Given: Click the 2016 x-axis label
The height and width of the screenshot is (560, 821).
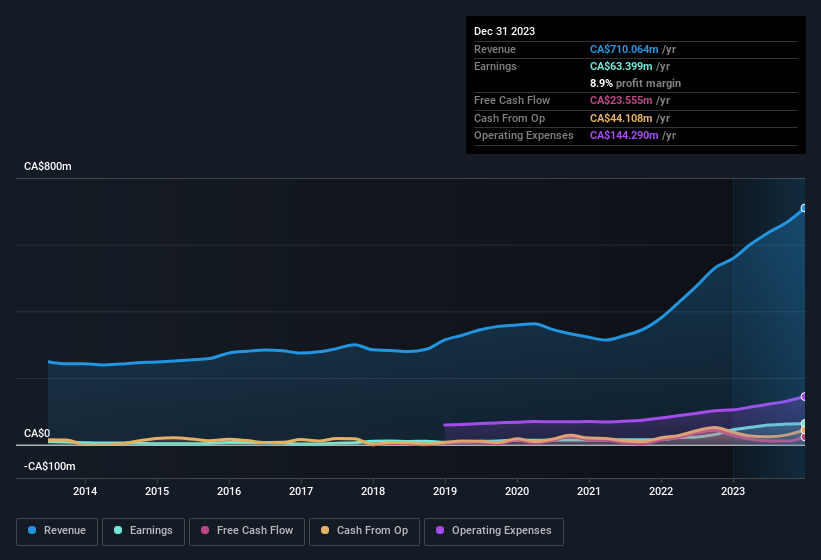Looking at the screenshot, I should pos(229,491).
